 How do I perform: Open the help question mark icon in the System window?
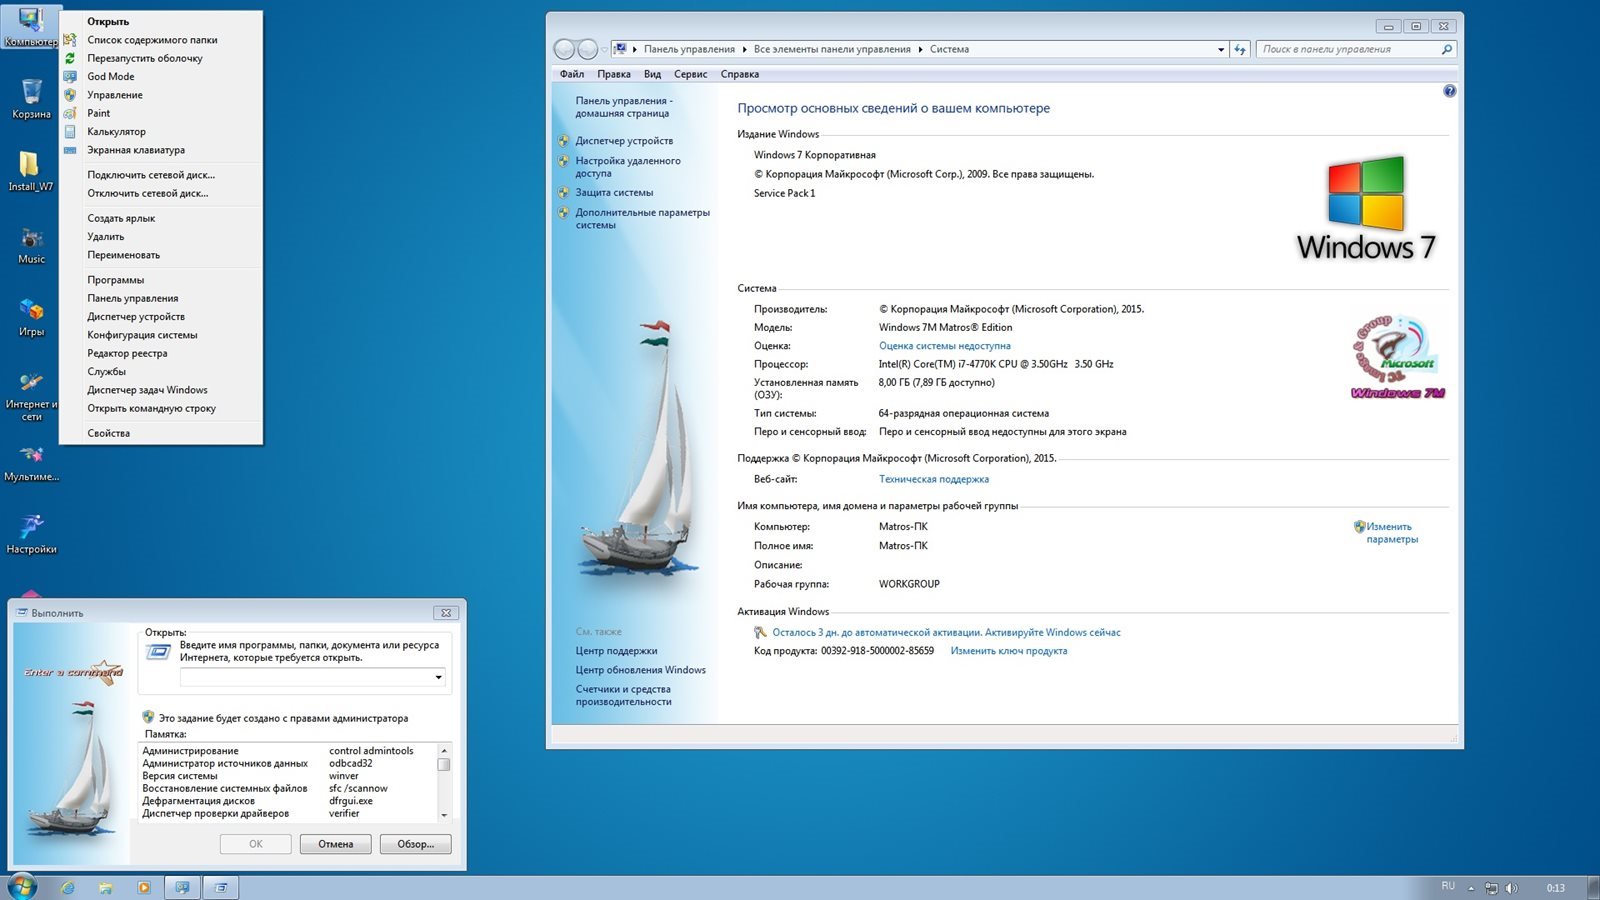point(1449,91)
